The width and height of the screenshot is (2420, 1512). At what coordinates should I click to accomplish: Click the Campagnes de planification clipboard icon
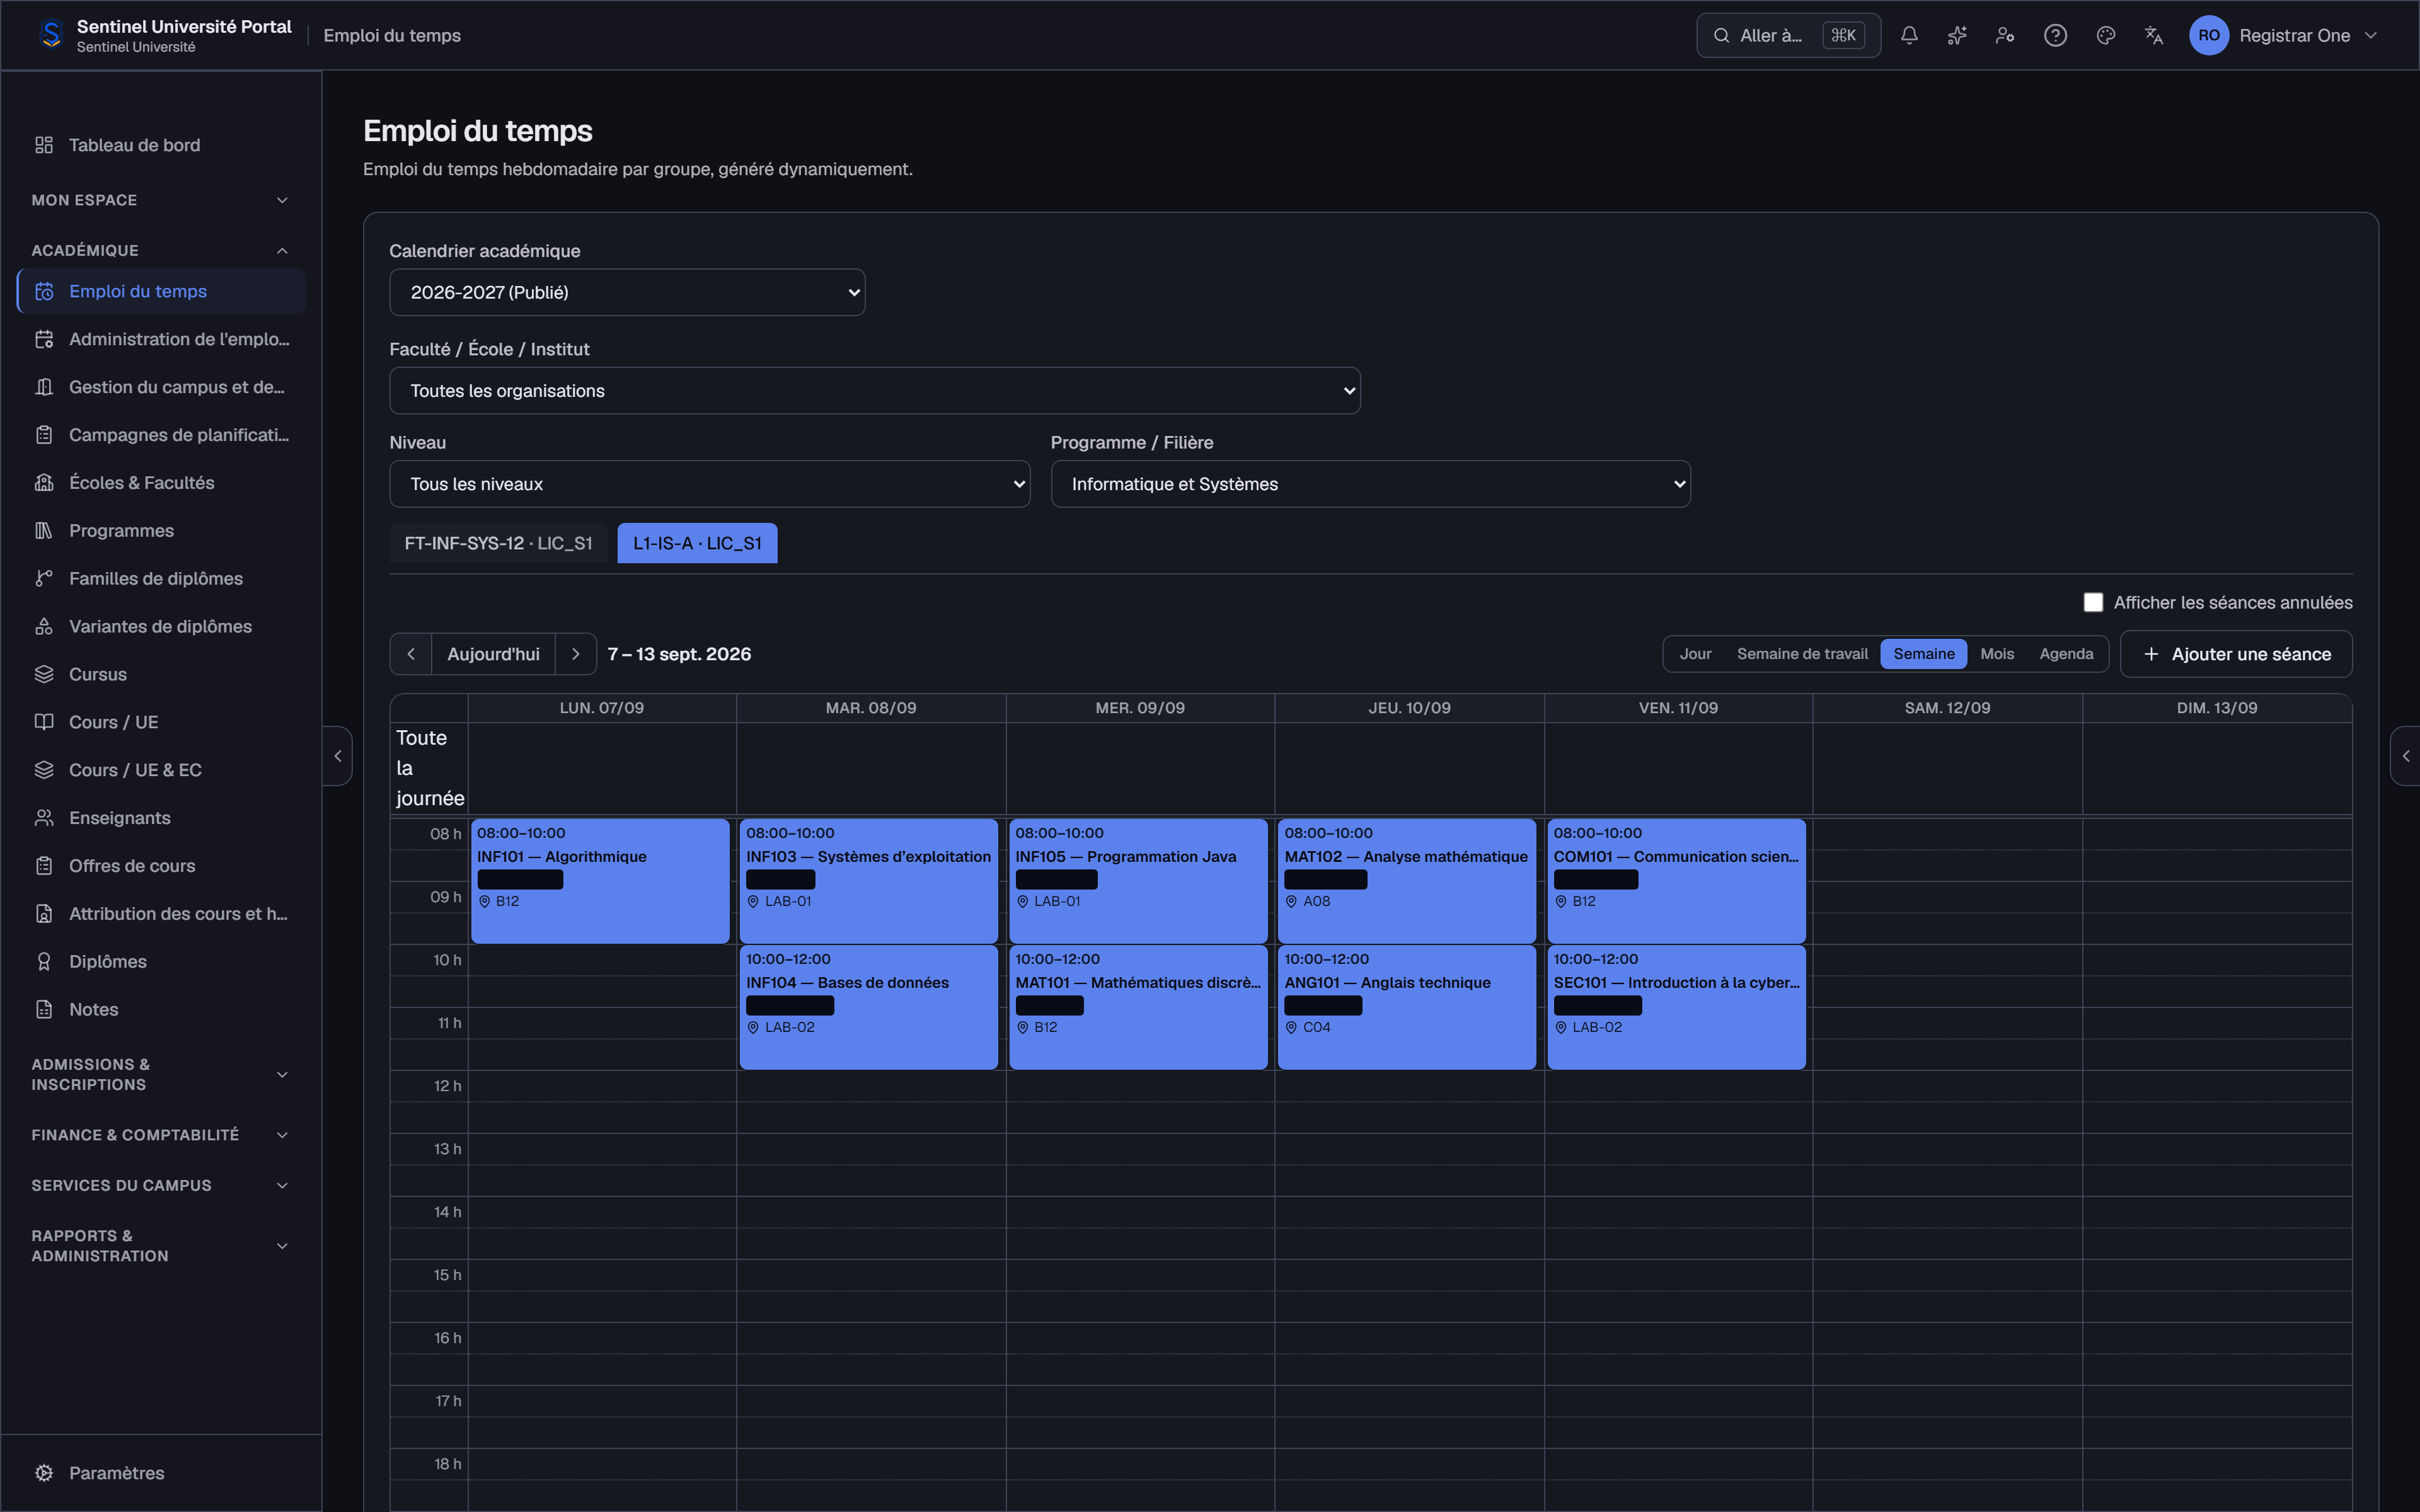(44, 435)
